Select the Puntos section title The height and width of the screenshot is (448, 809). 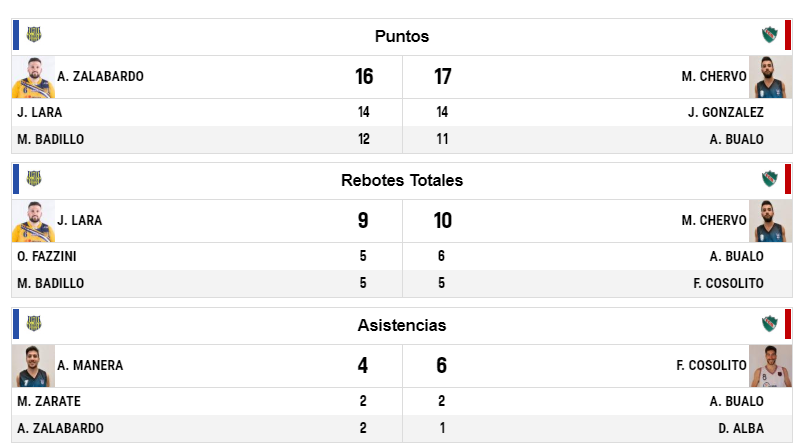pyautogui.click(x=402, y=36)
